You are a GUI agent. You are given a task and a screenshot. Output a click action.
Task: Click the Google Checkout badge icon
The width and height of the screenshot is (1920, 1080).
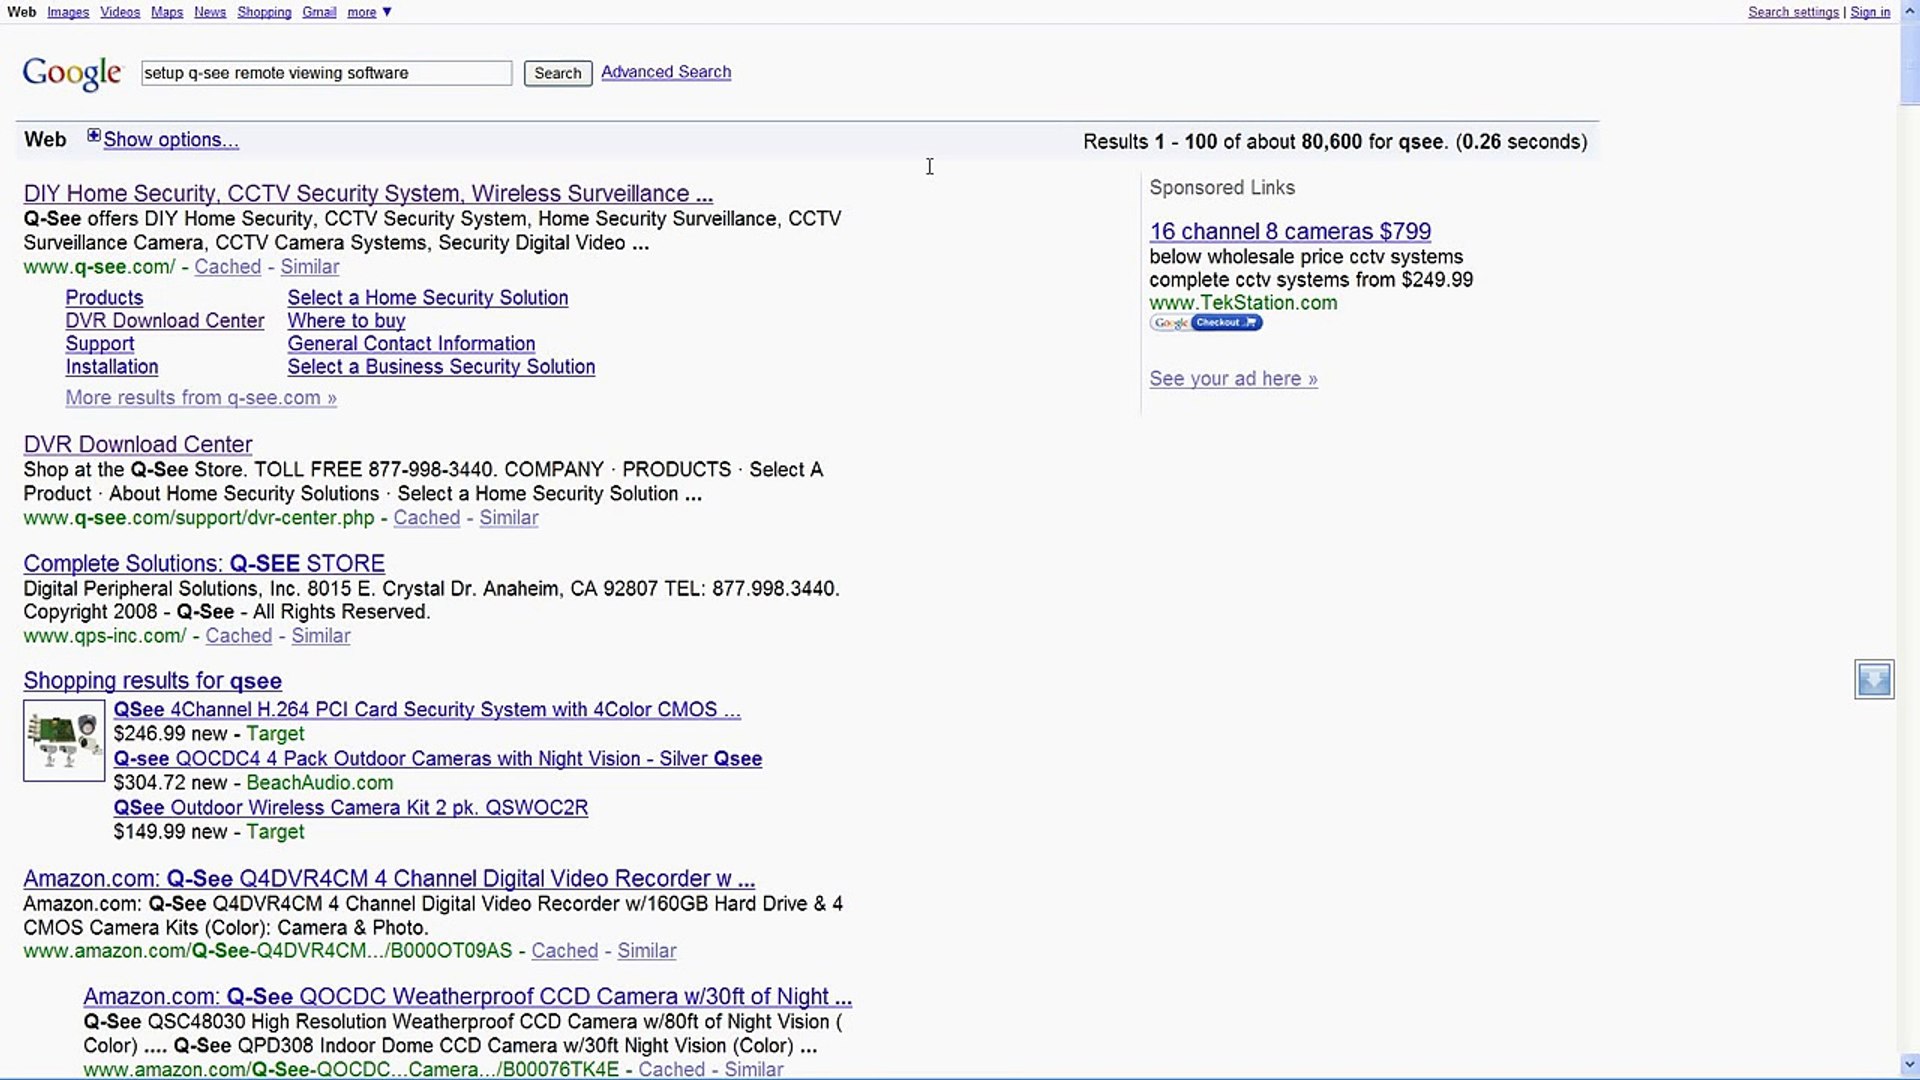1206,323
